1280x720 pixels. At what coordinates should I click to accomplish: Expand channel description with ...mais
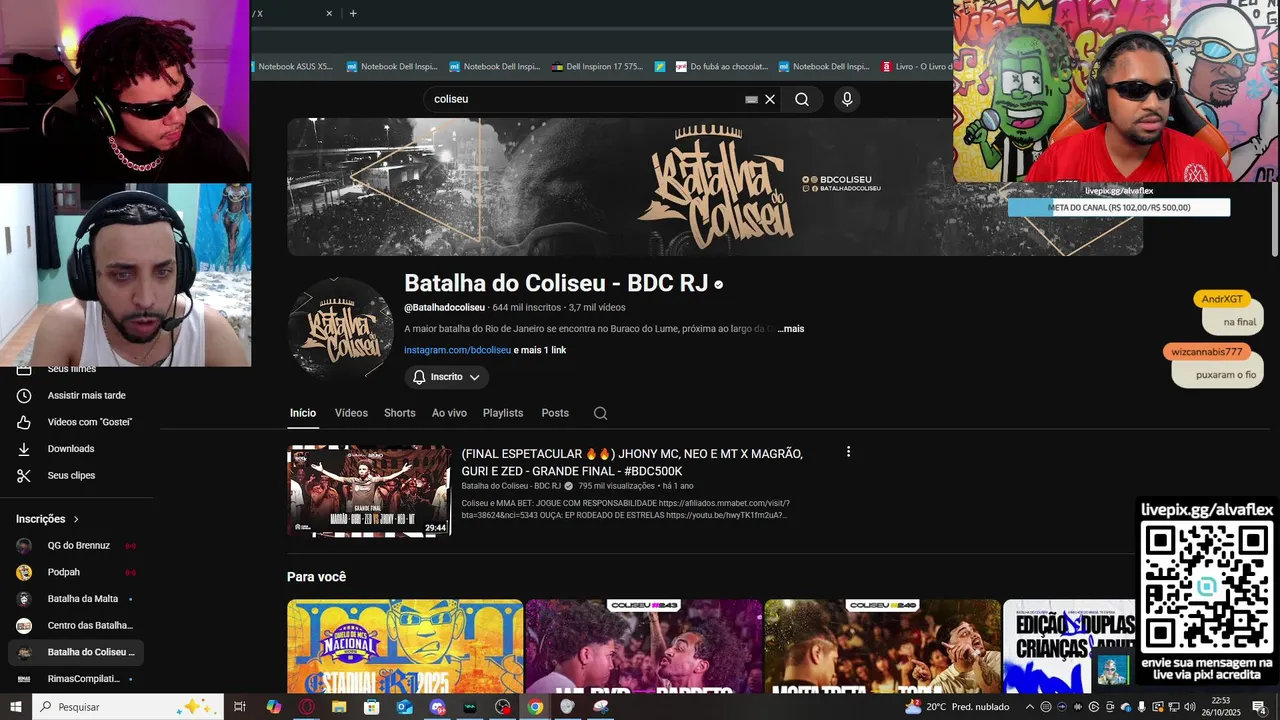(790, 329)
